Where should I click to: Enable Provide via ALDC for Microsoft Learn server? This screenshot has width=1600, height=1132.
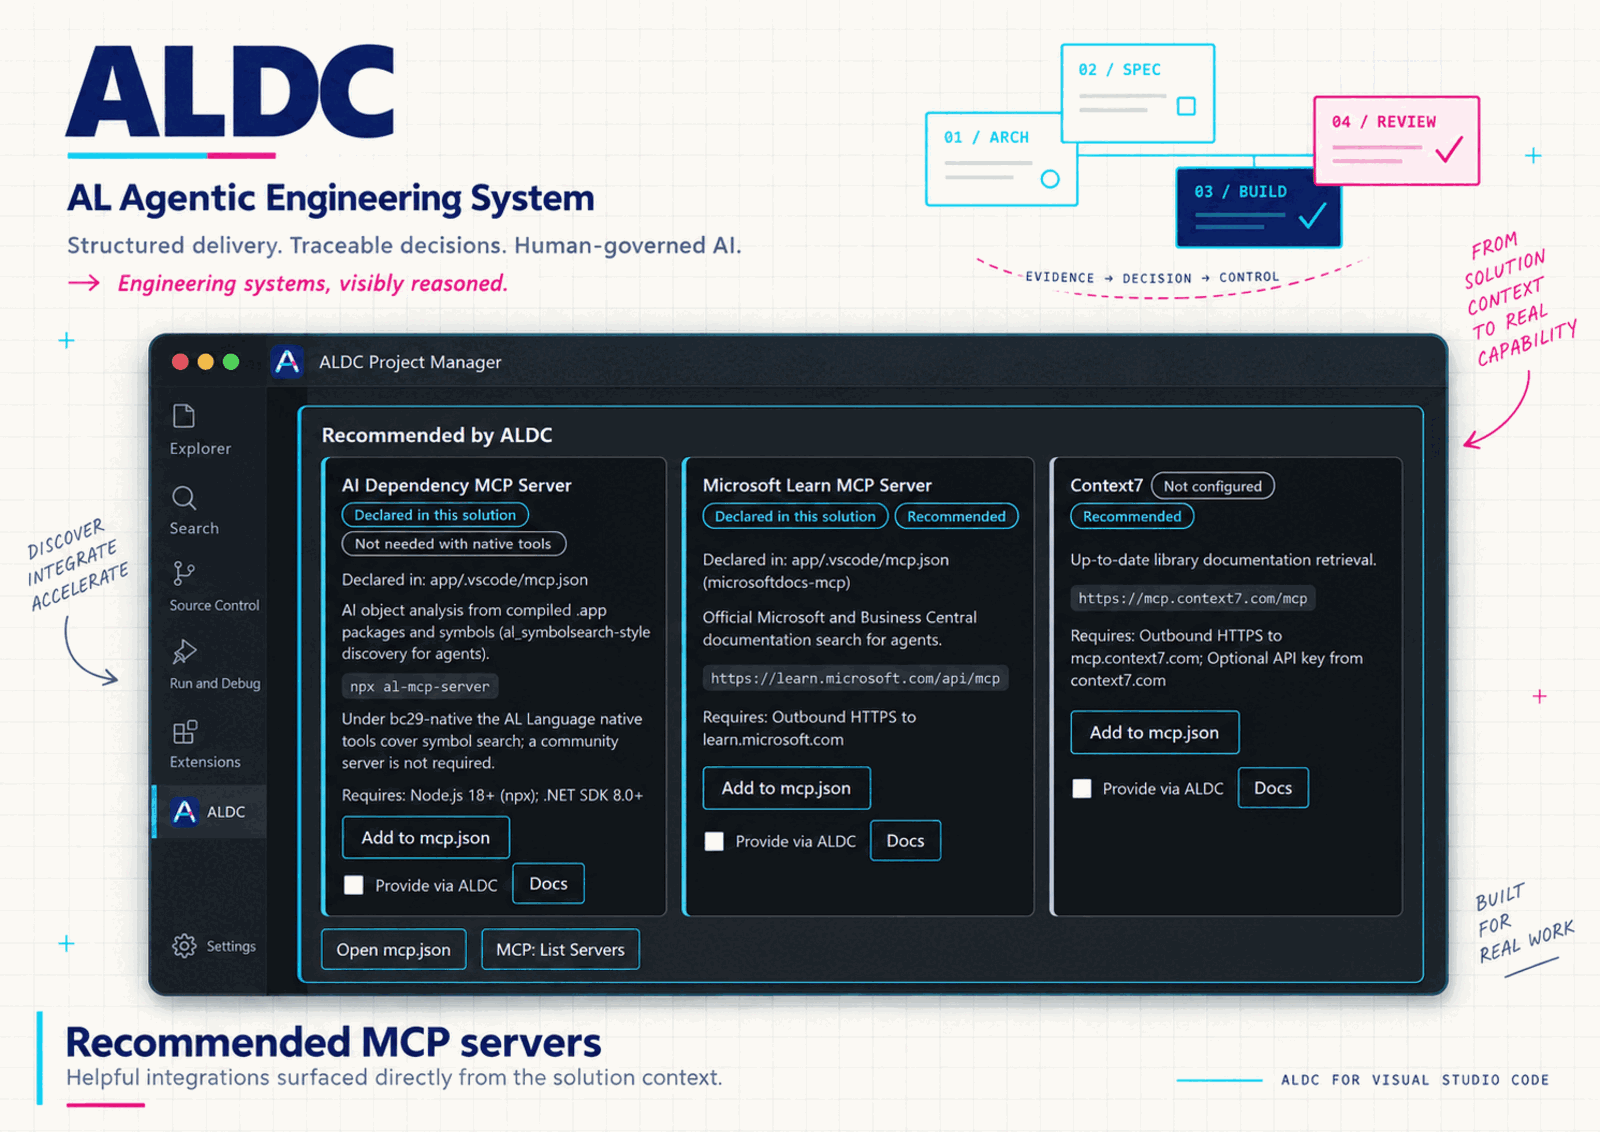(714, 841)
